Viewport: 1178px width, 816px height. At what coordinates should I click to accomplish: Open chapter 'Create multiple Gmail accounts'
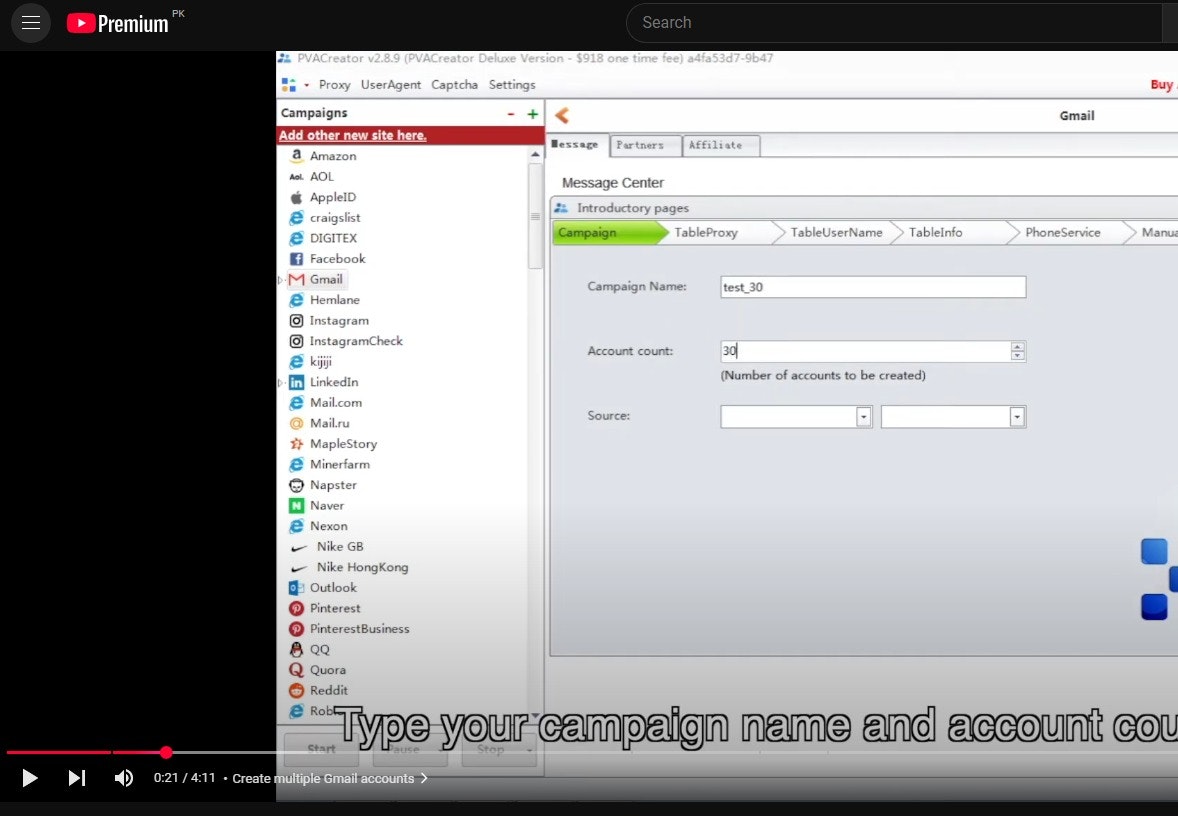coord(329,778)
